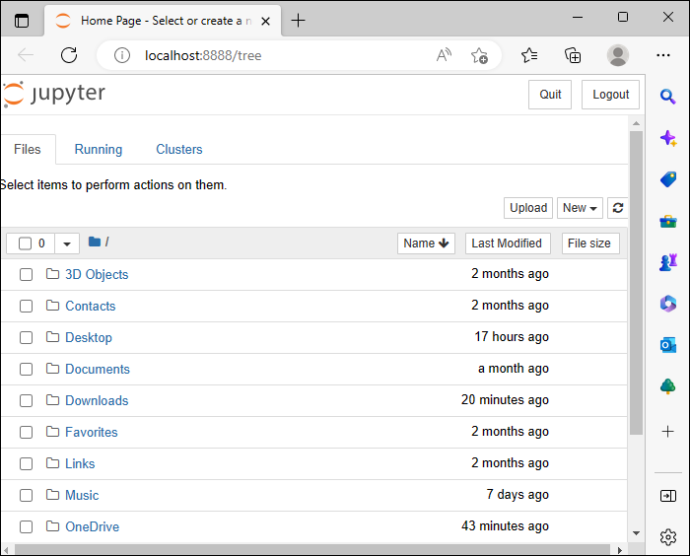Open the Shopping tag sidebar icon
The width and height of the screenshot is (690, 556).
pos(668,180)
